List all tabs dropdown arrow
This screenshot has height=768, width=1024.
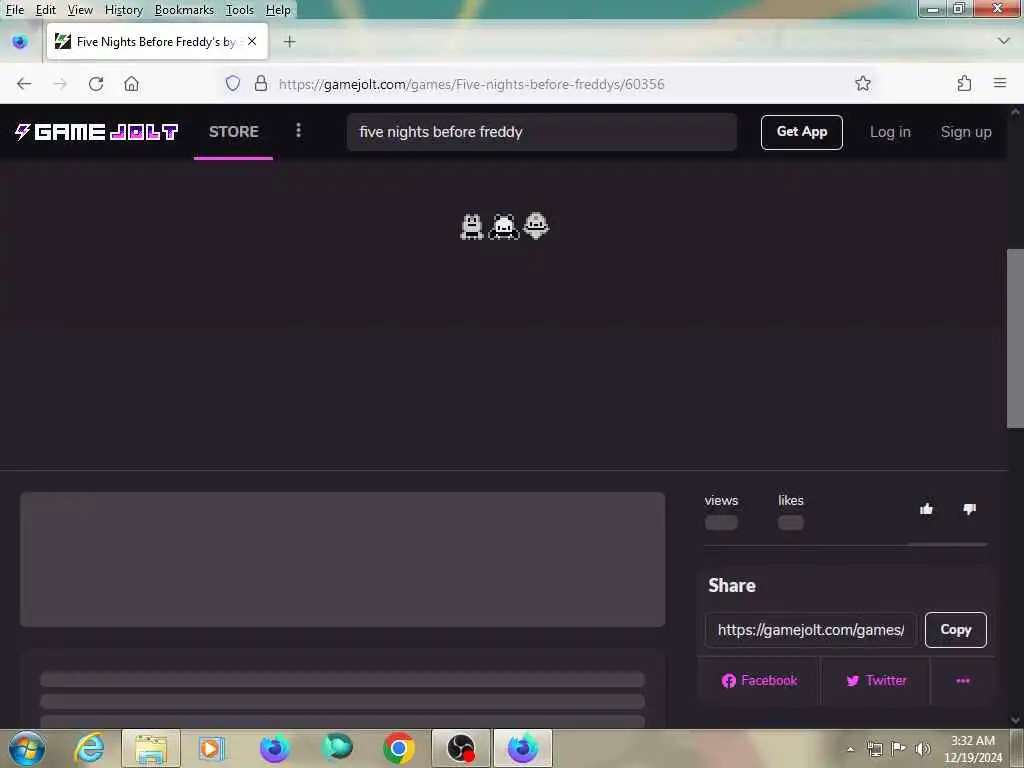point(1004,41)
